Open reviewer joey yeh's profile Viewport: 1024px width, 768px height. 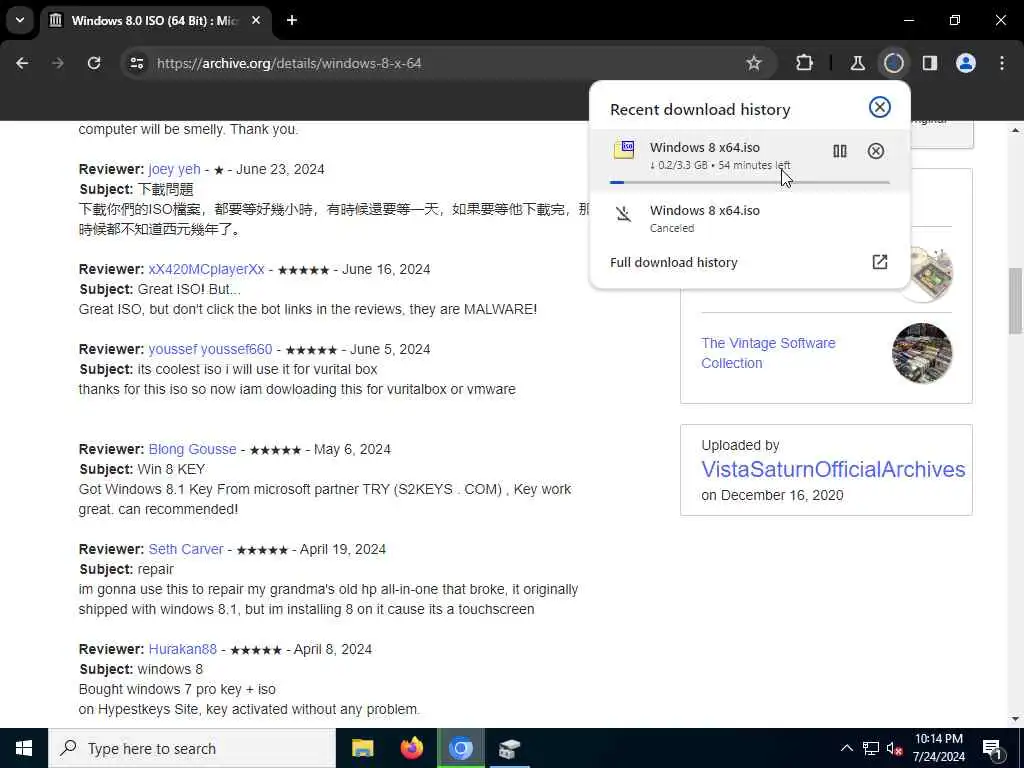tap(174, 169)
